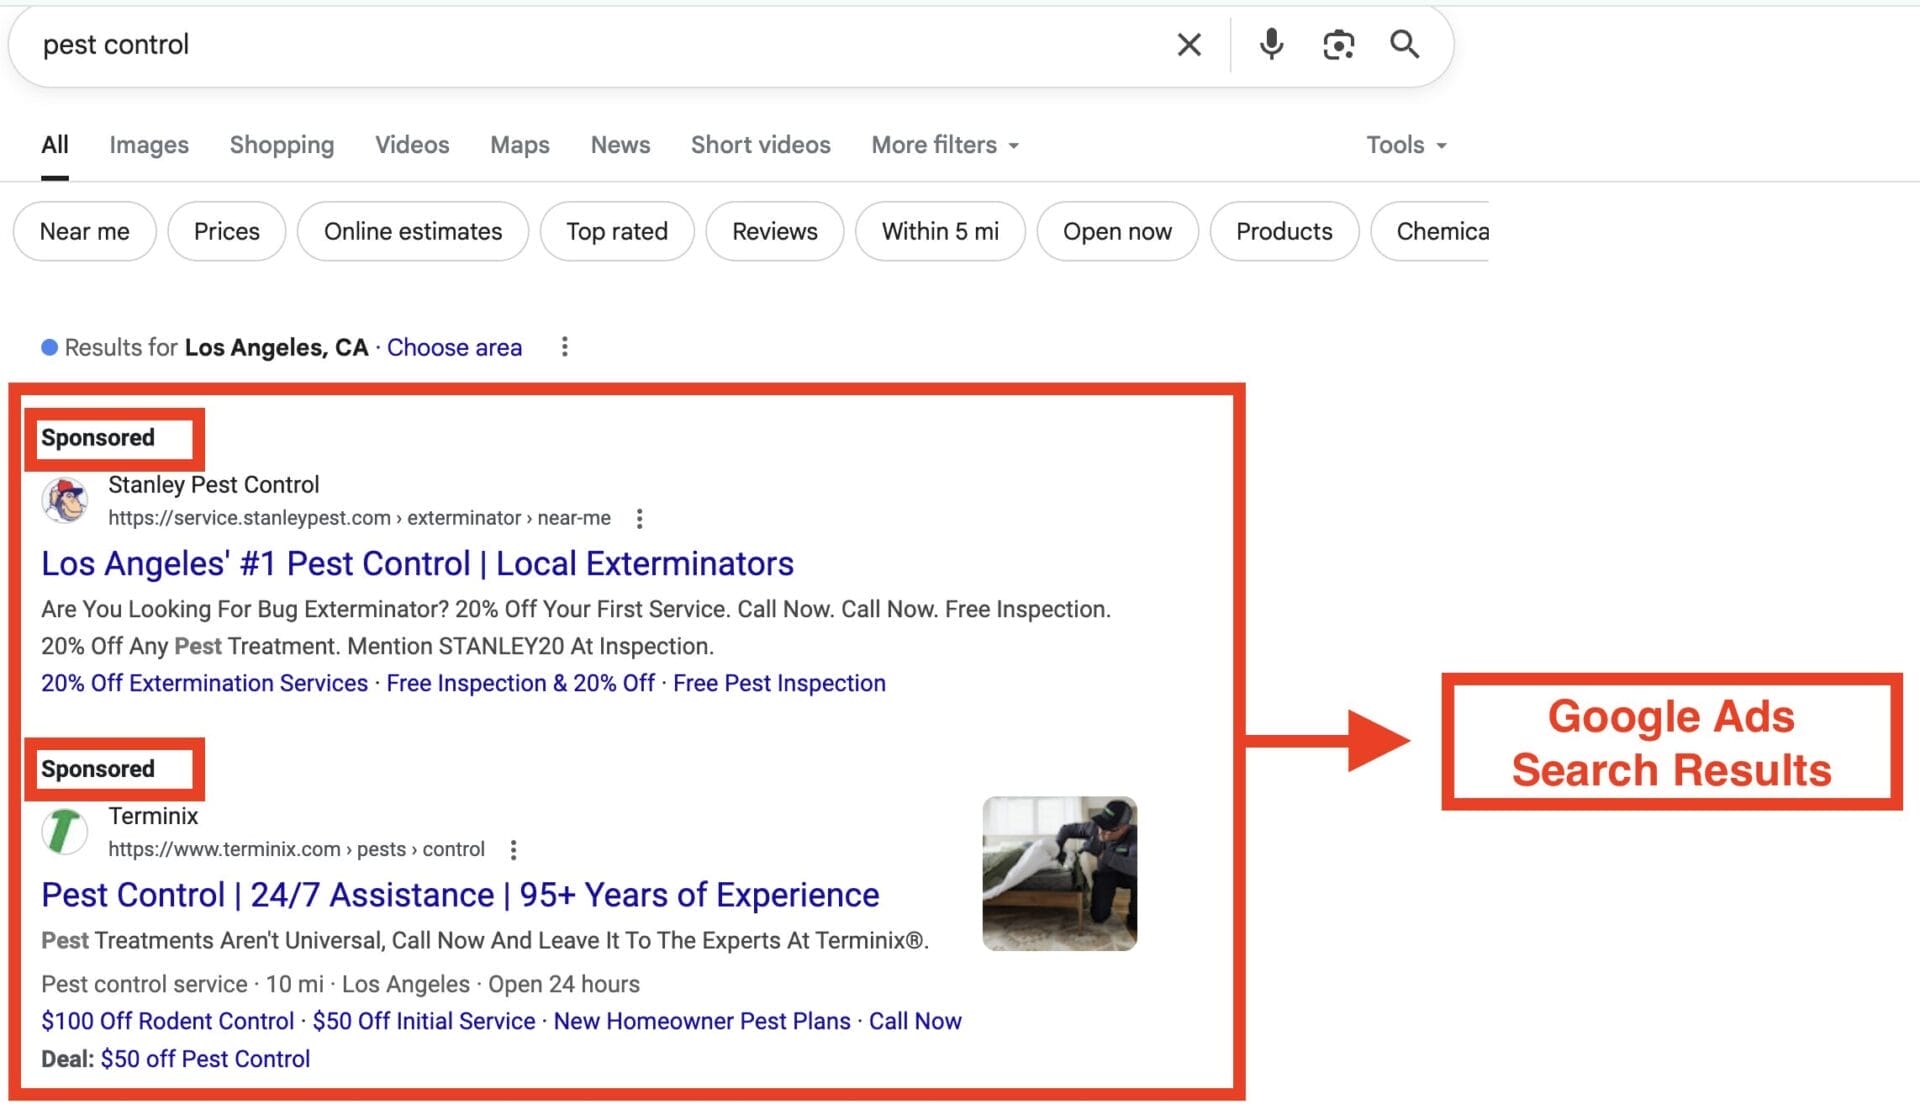Enable the Near me filter
The height and width of the screenshot is (1110, 1920).
[84, 231]
